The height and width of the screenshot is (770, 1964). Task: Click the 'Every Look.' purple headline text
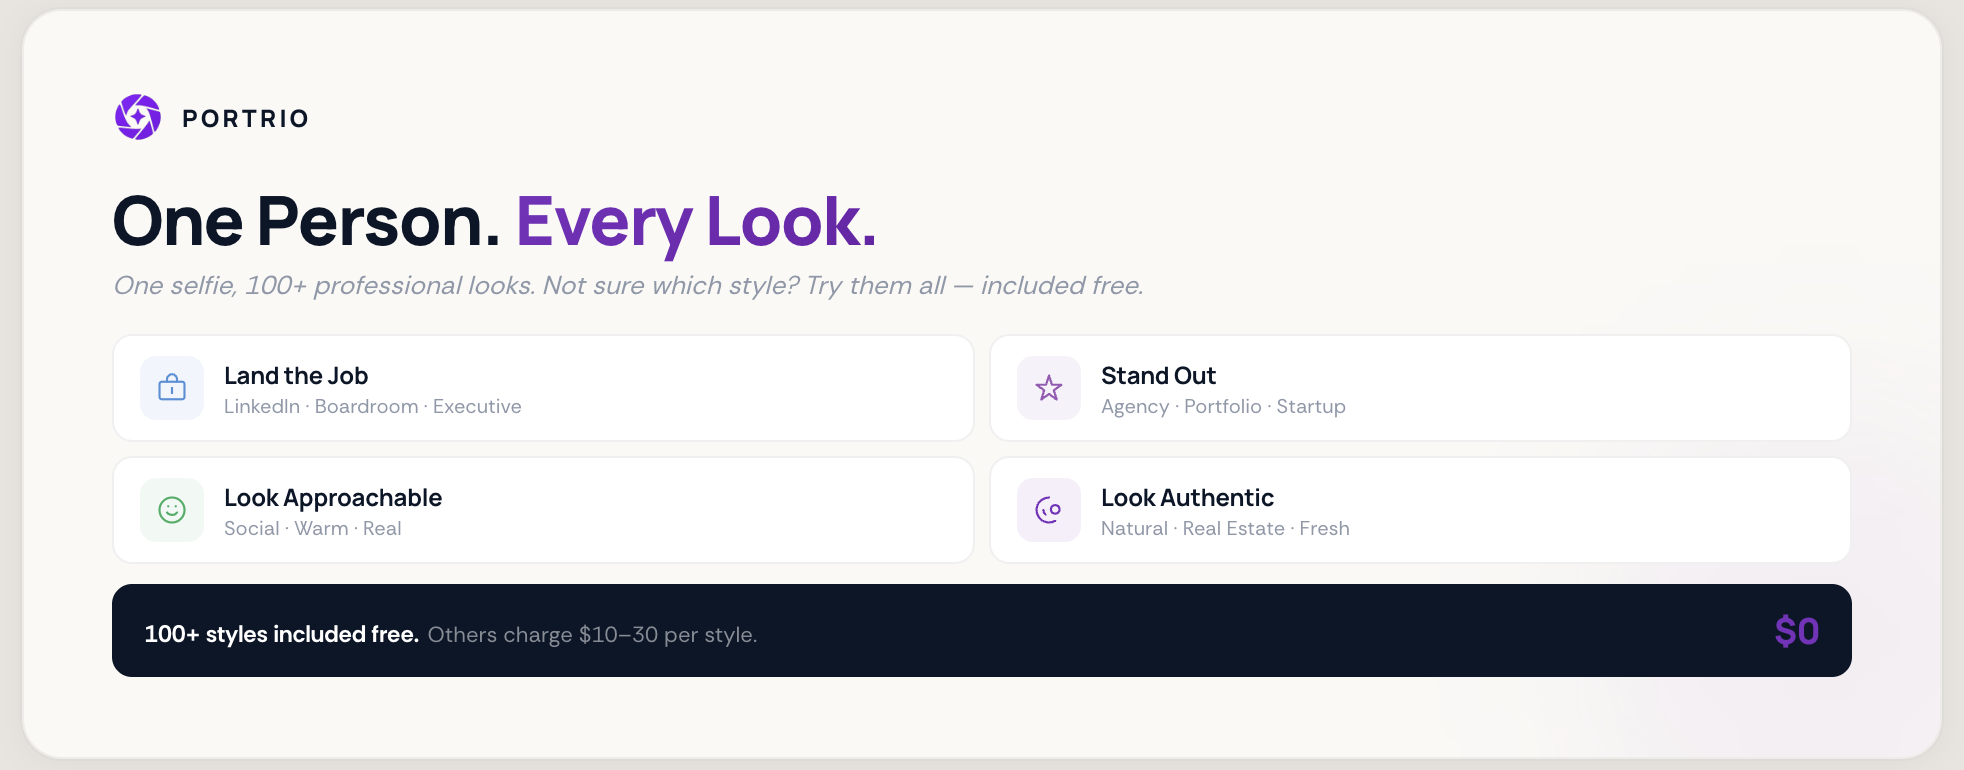tap(696, 222)
